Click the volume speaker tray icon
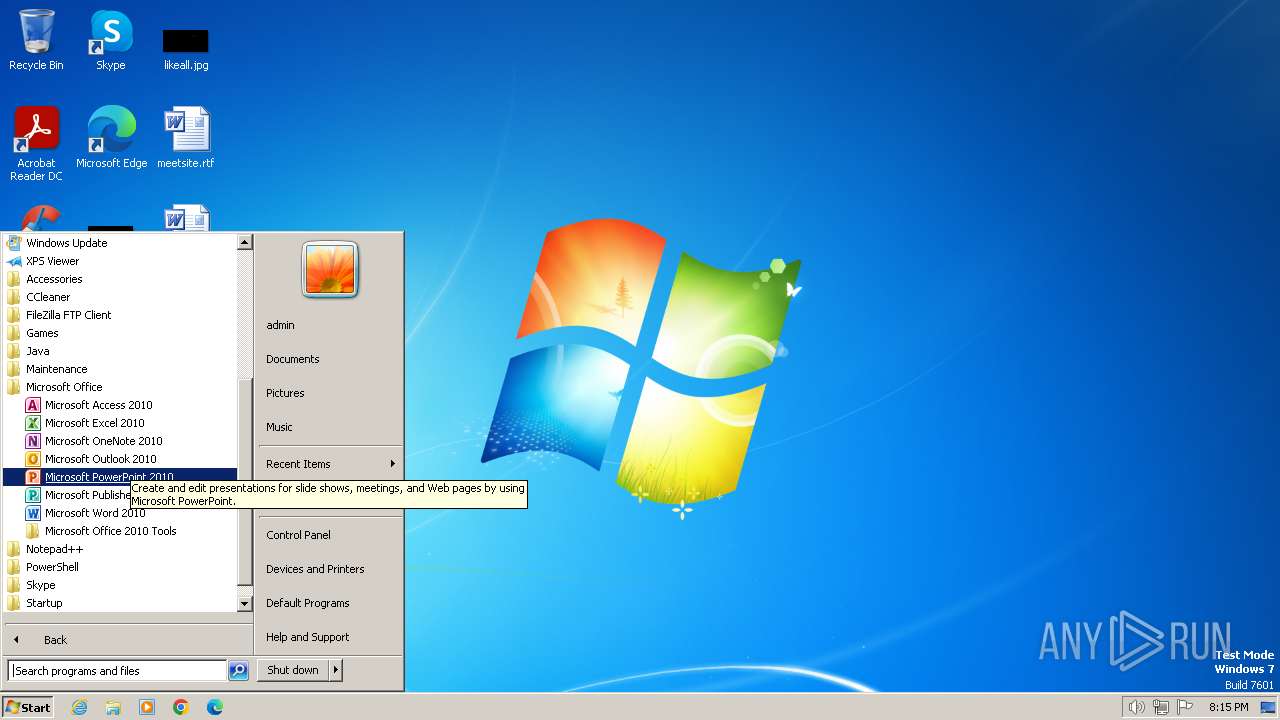Screen dimensions: 1280x720 pos(1136,707)
